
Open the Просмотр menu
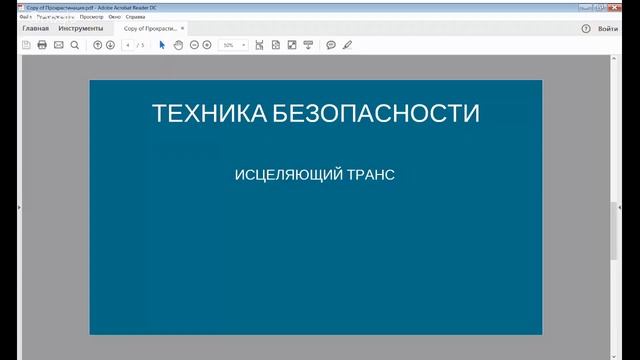point(91,17)
